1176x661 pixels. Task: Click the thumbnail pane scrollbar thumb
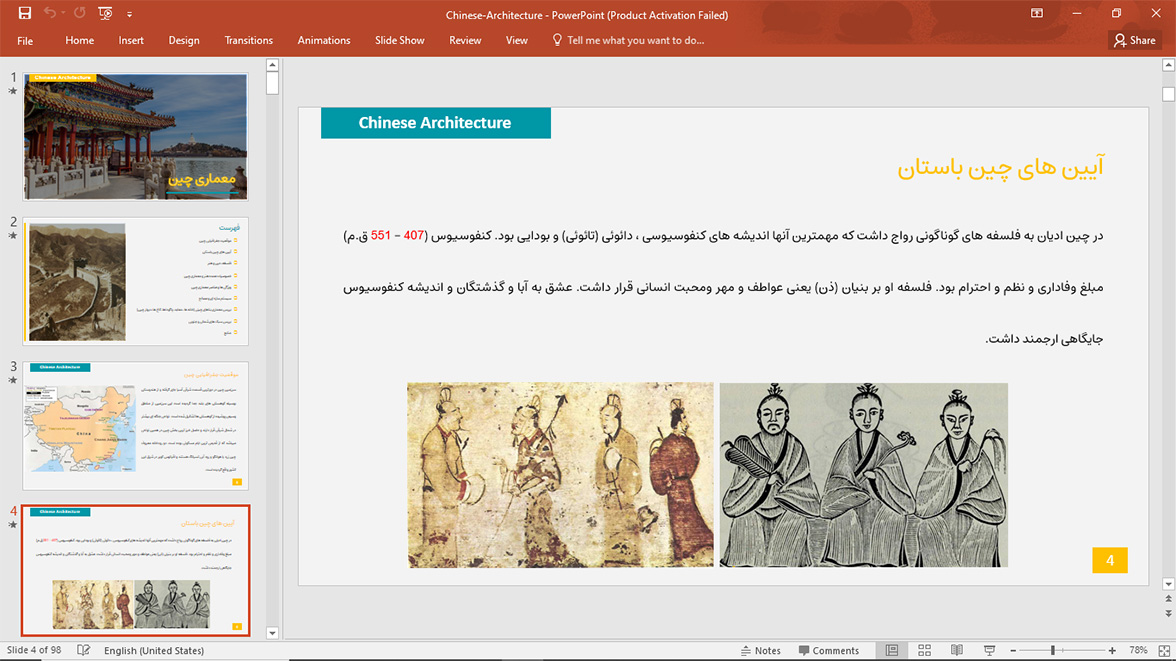(272, 83)
